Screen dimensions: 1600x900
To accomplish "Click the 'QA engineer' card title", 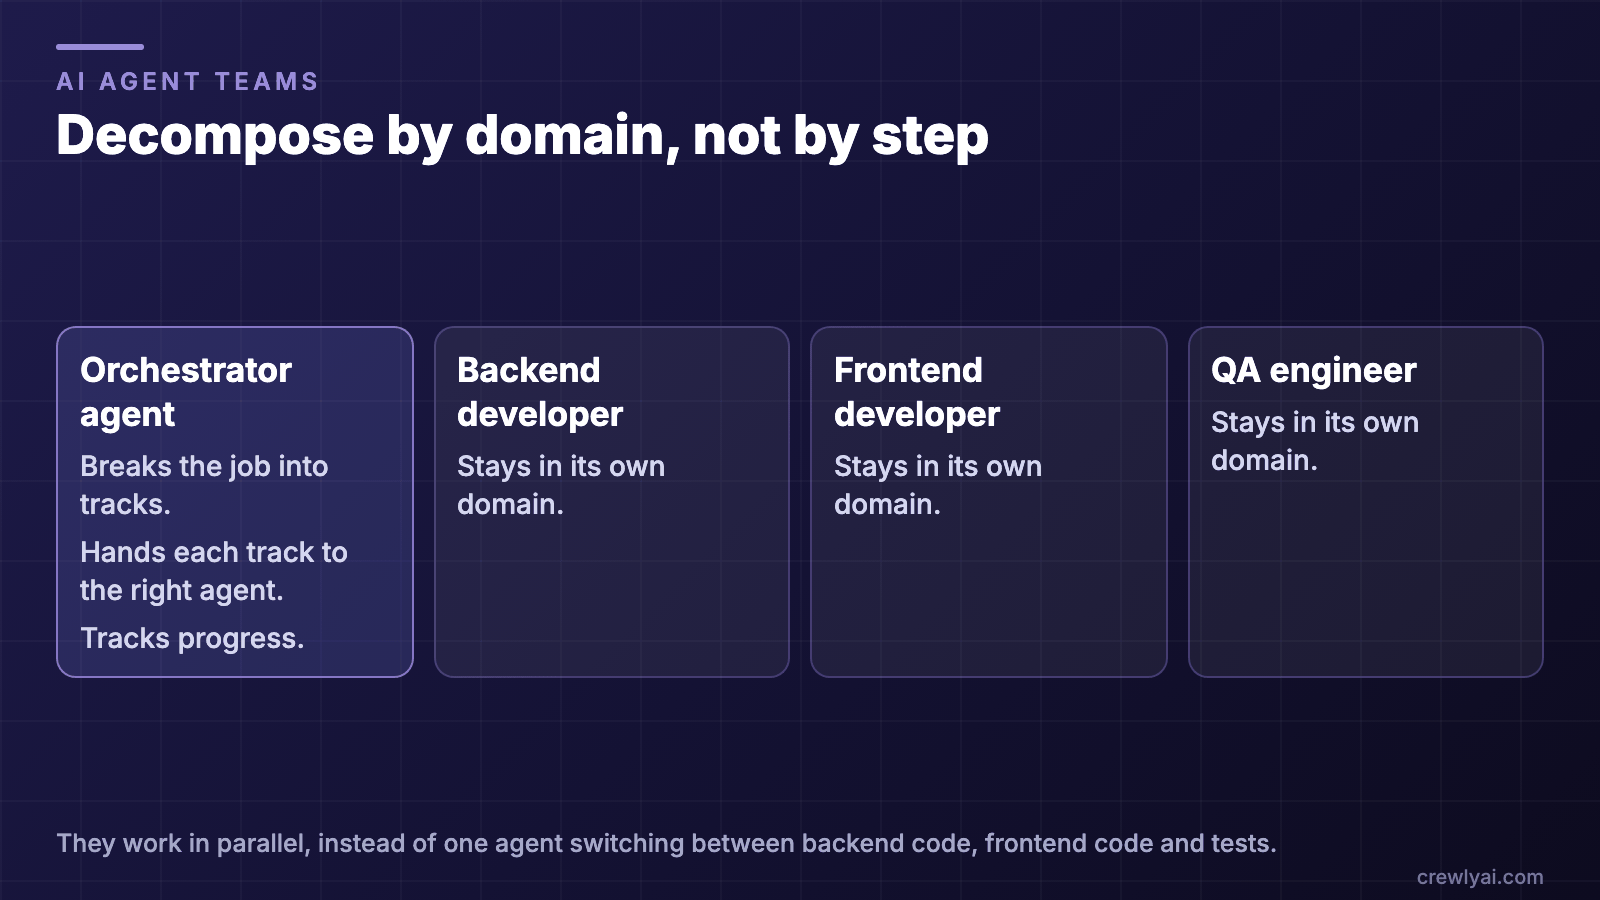I will point(1314,370).
